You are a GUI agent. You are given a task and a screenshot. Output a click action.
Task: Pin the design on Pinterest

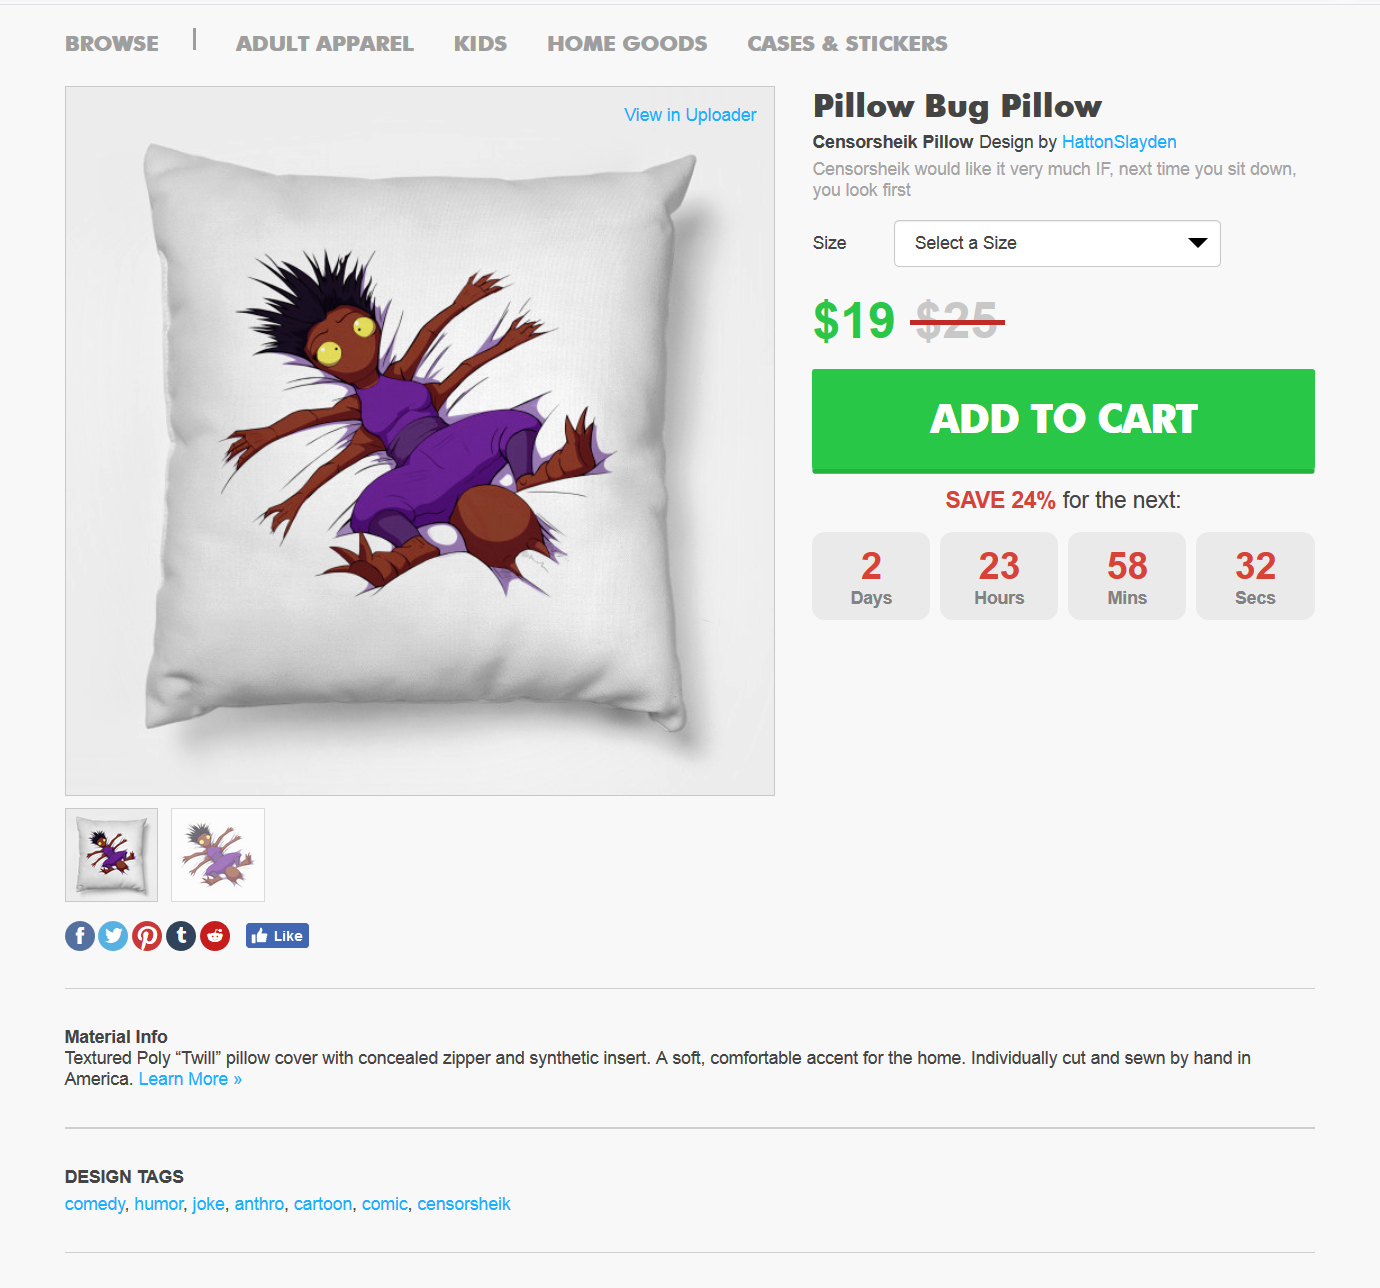(147, 936)
